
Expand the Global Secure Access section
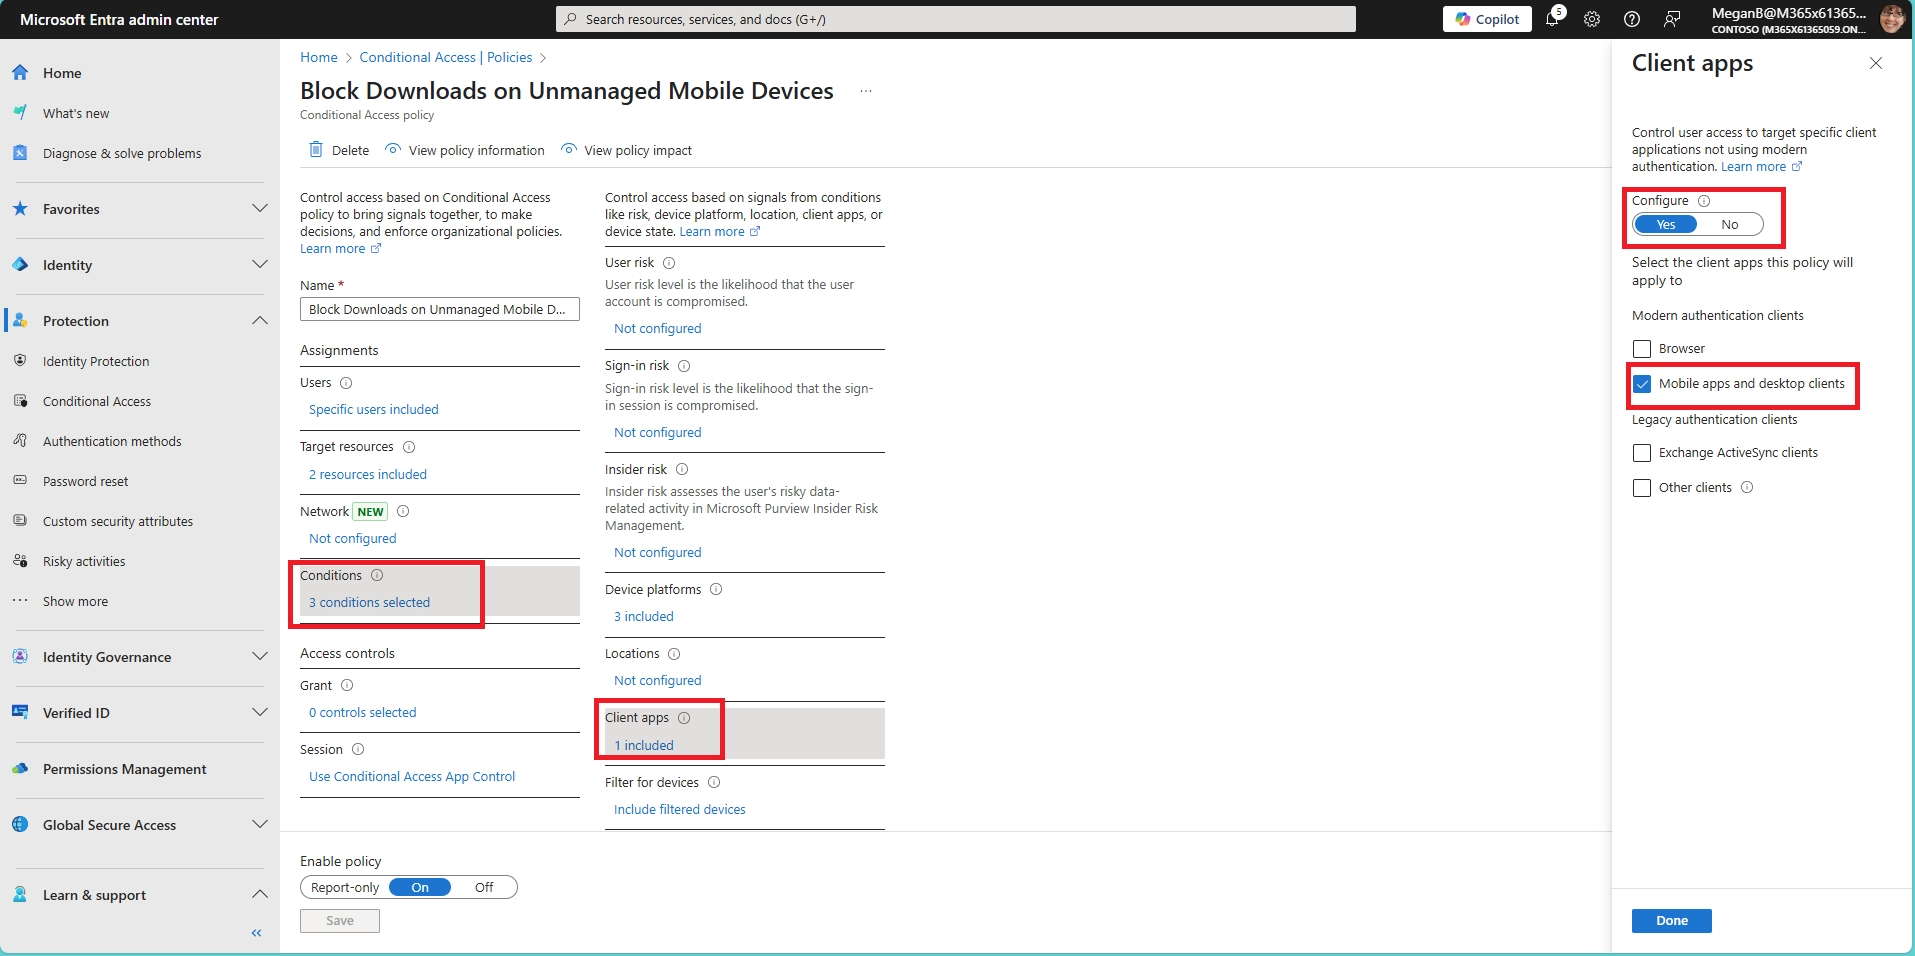140,825
